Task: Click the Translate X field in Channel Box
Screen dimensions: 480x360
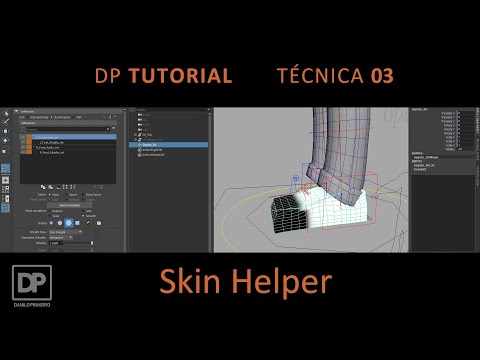Action: click(x=466, y=113)
